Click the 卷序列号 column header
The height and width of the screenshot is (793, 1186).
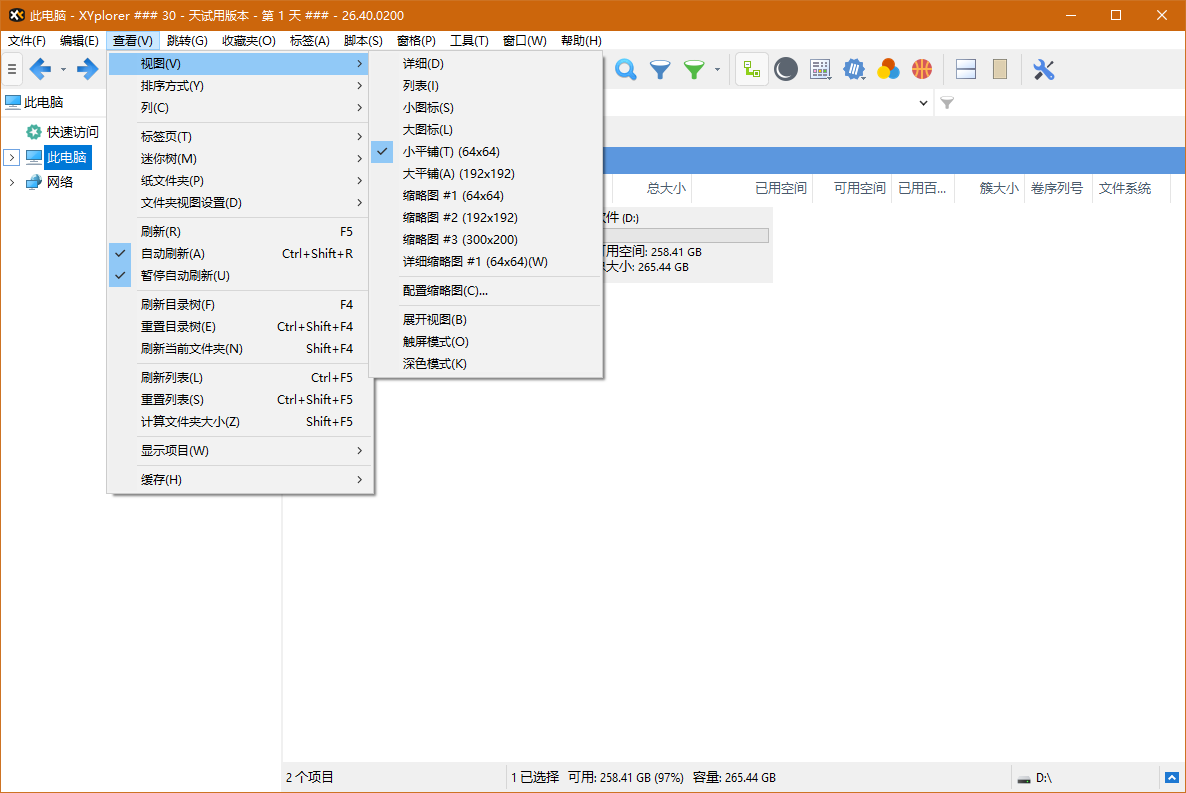point(1057,188)
